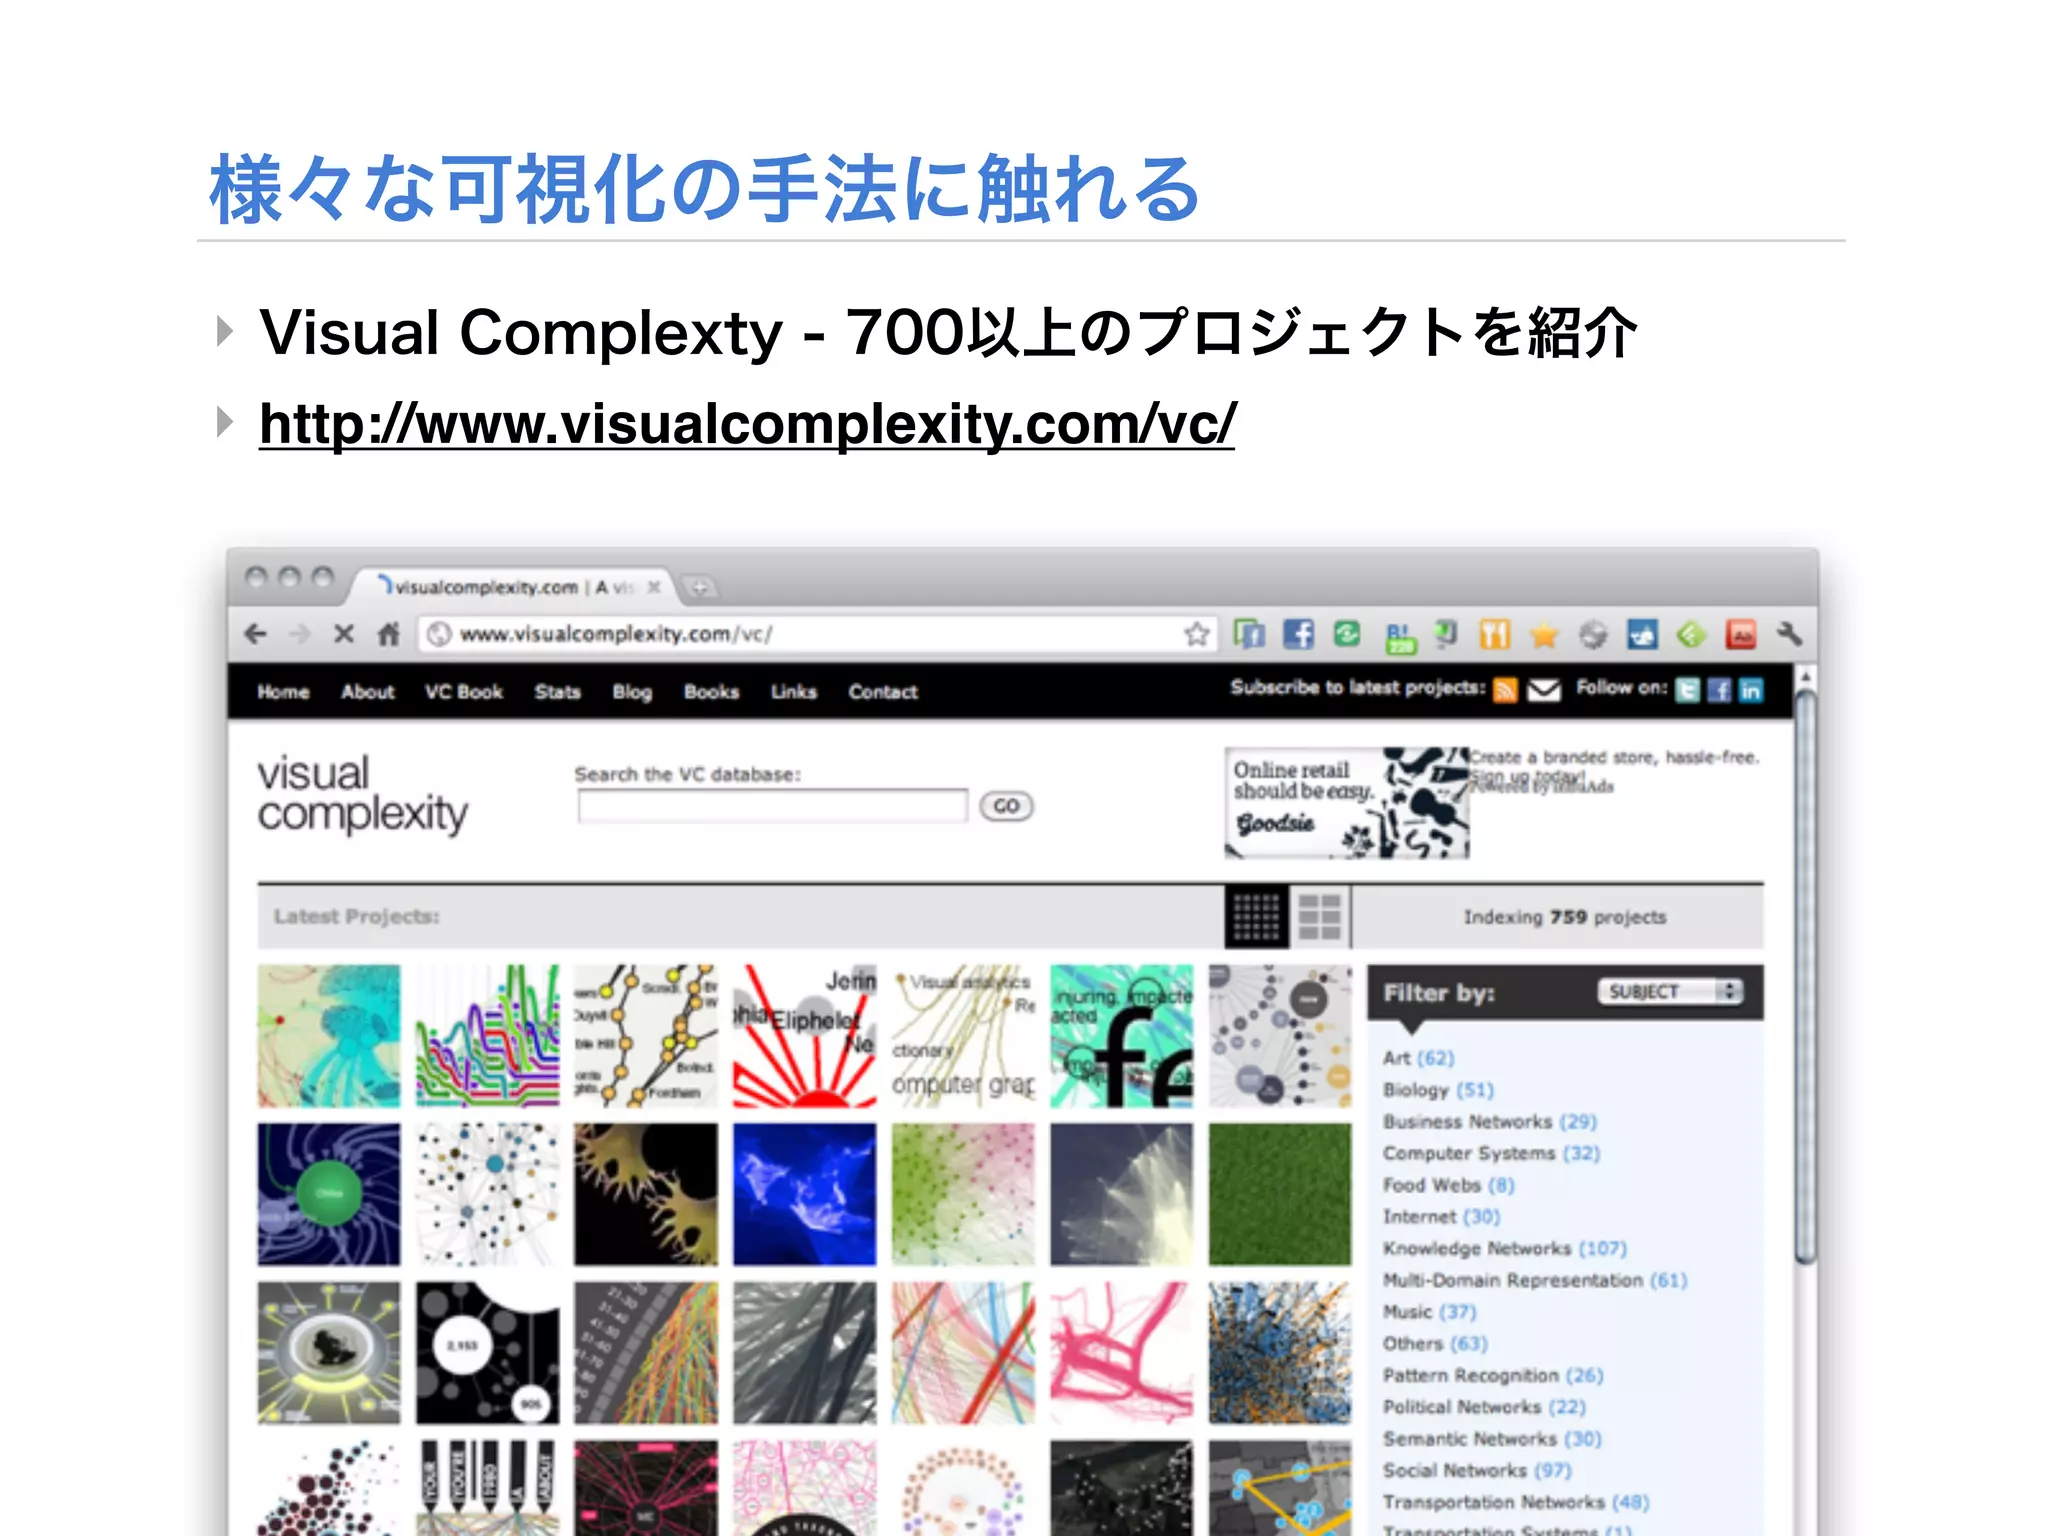Open the Goodsie online retail ad banner

point(1347,803)
